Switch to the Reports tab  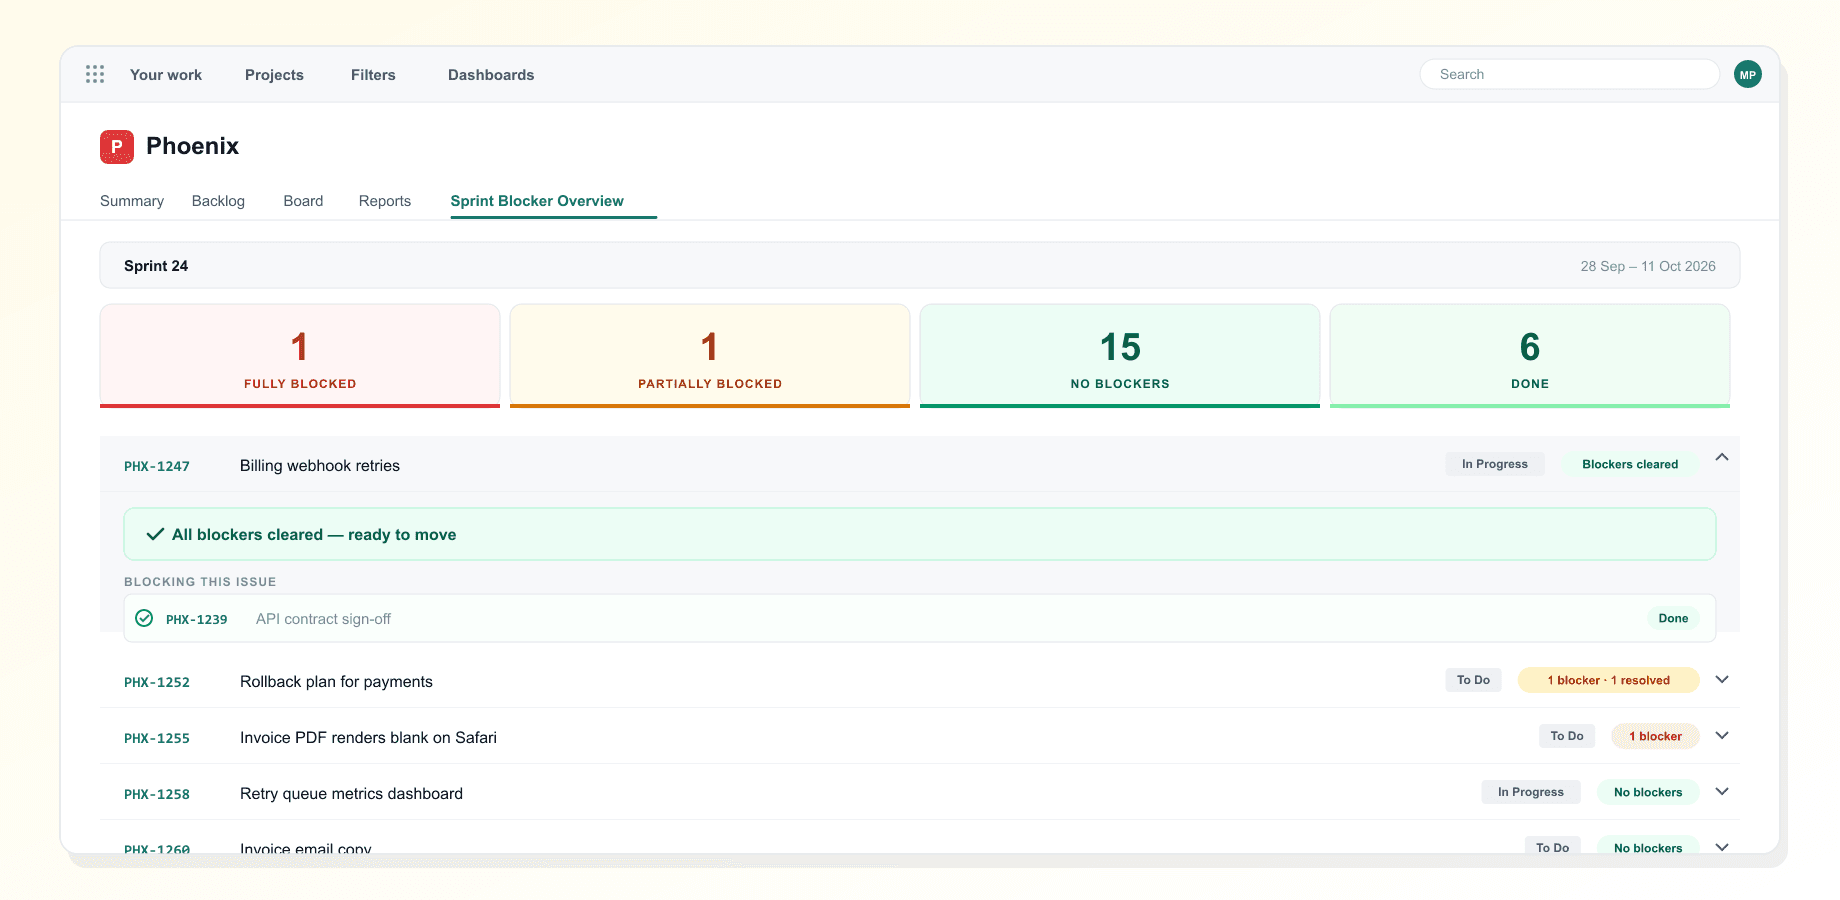385,201
